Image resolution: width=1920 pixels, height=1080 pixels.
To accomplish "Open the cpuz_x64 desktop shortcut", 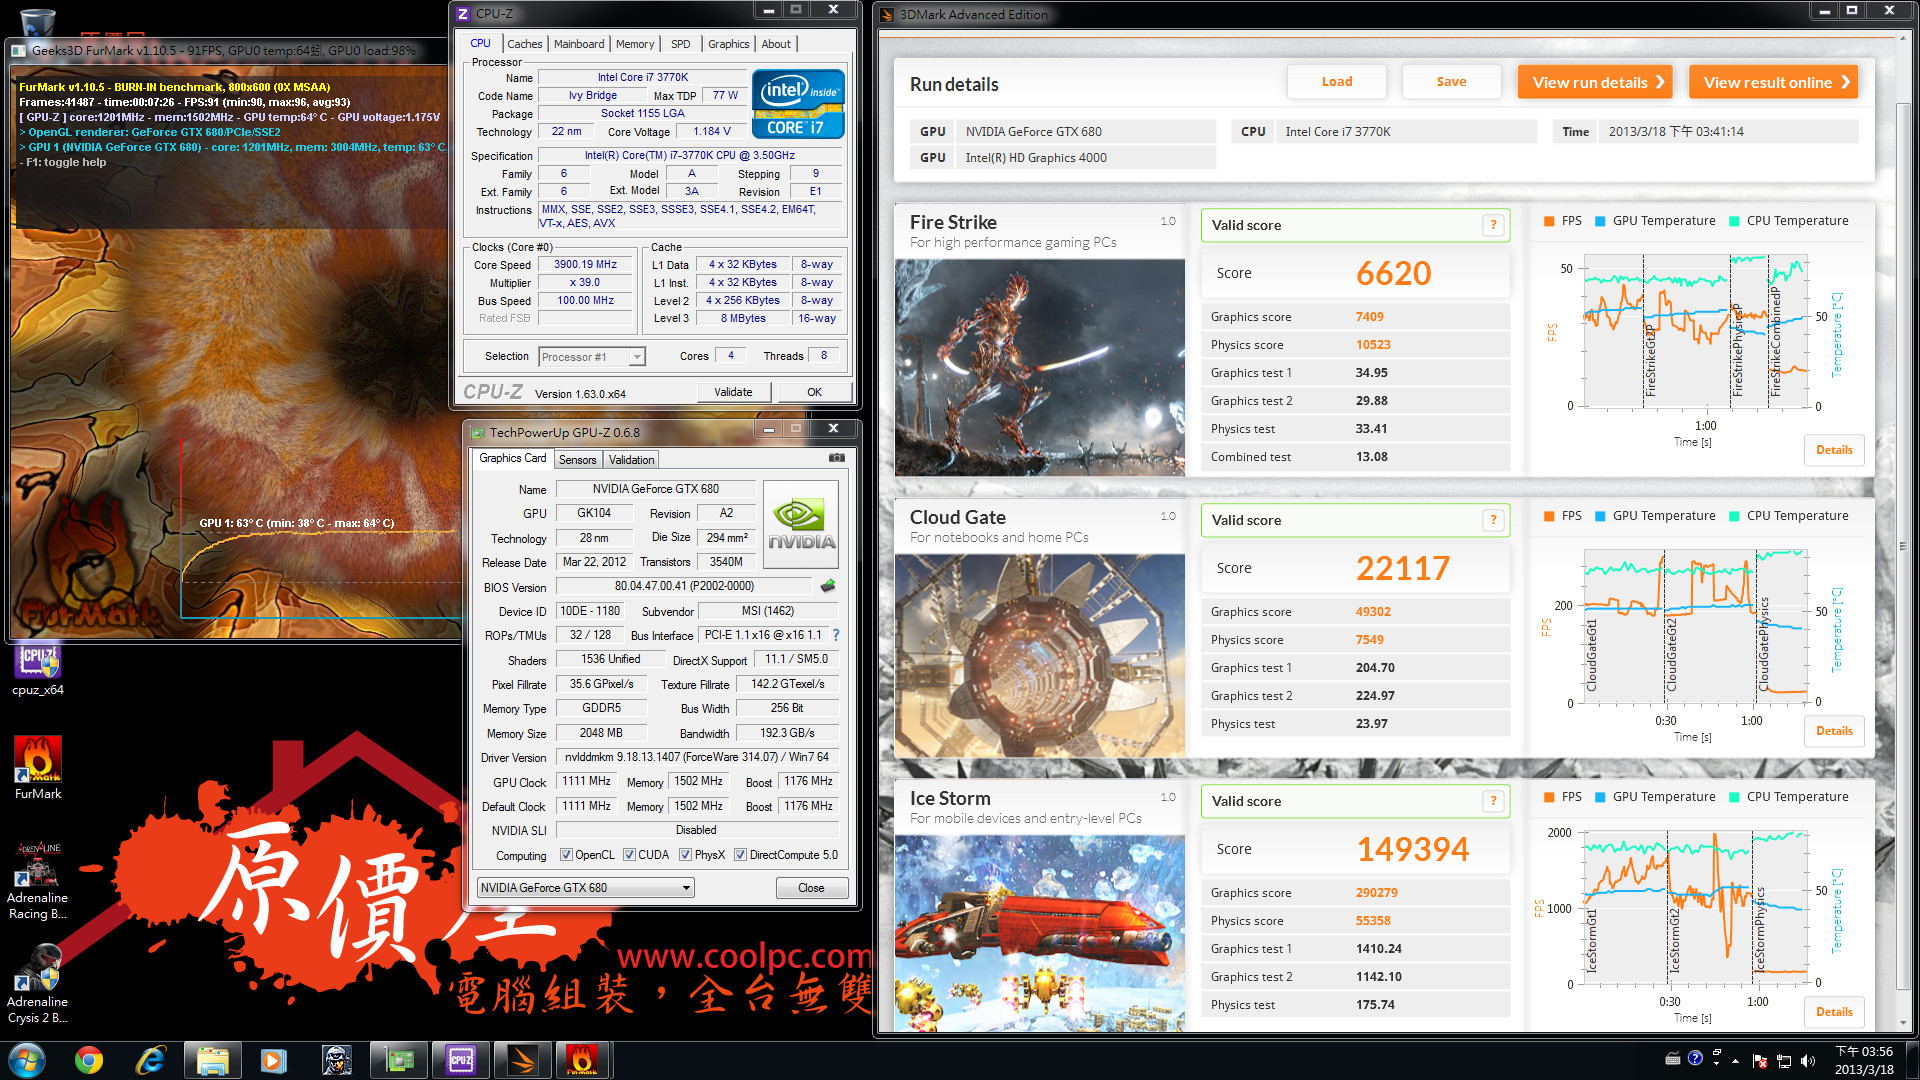I will [38, 670].
